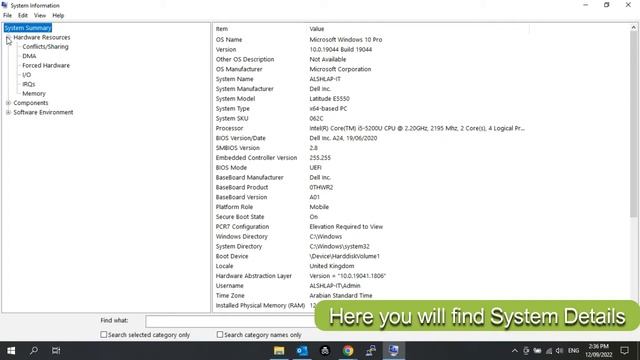The width and height of the screenshot is (640, 360).
Task: Open the View menu
Action: tap(40, 16)
